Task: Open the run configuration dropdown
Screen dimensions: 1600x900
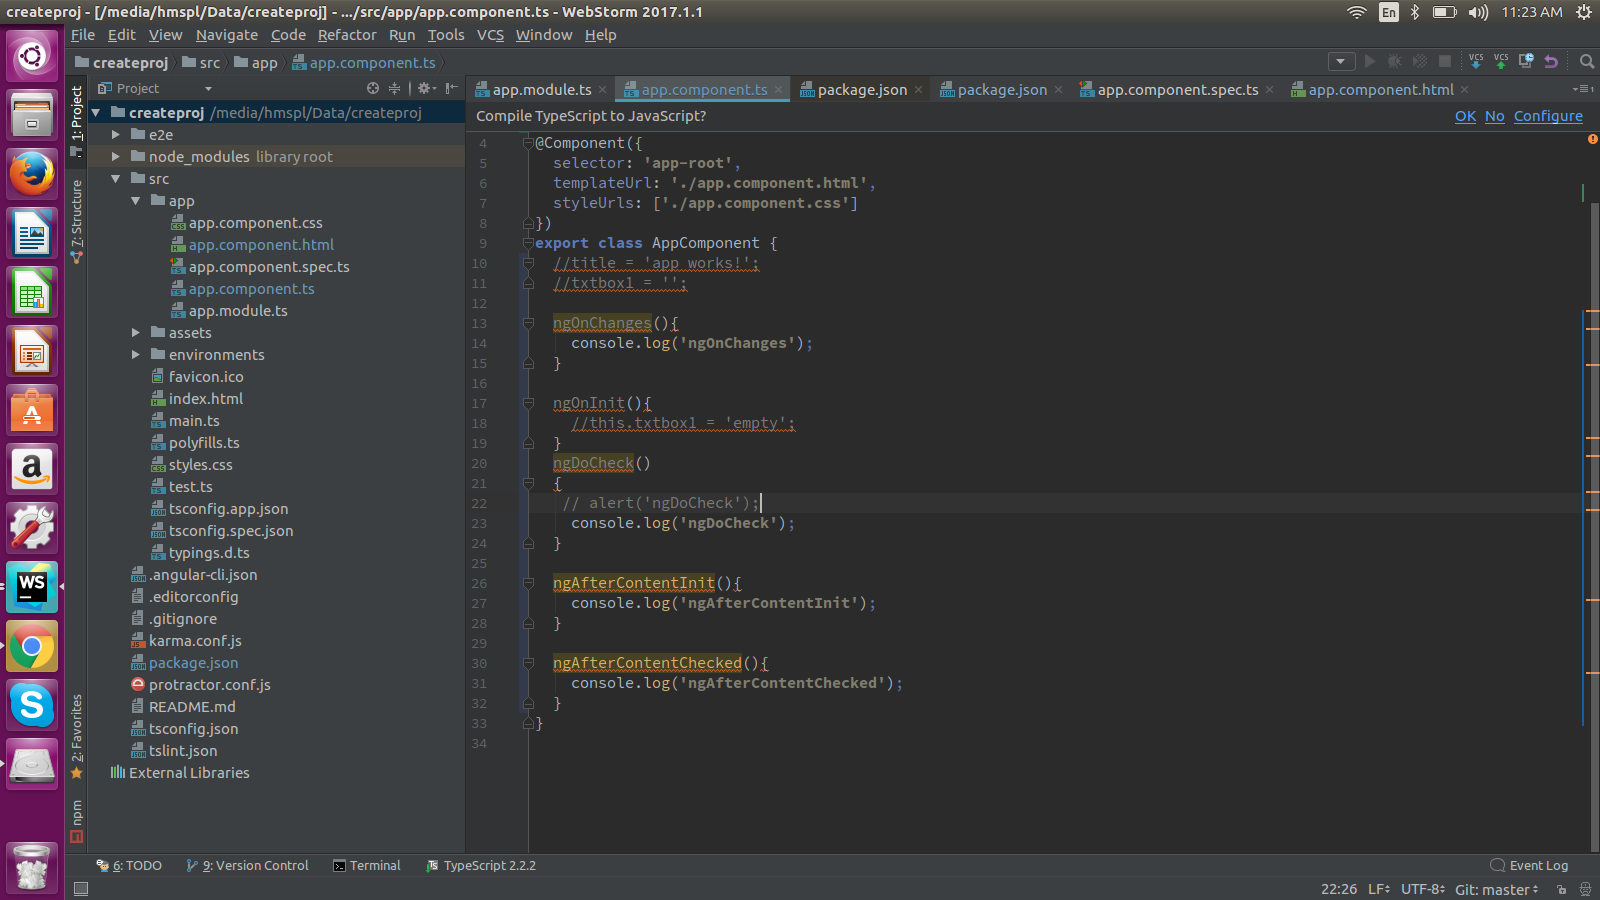Action: [1341, 62]
